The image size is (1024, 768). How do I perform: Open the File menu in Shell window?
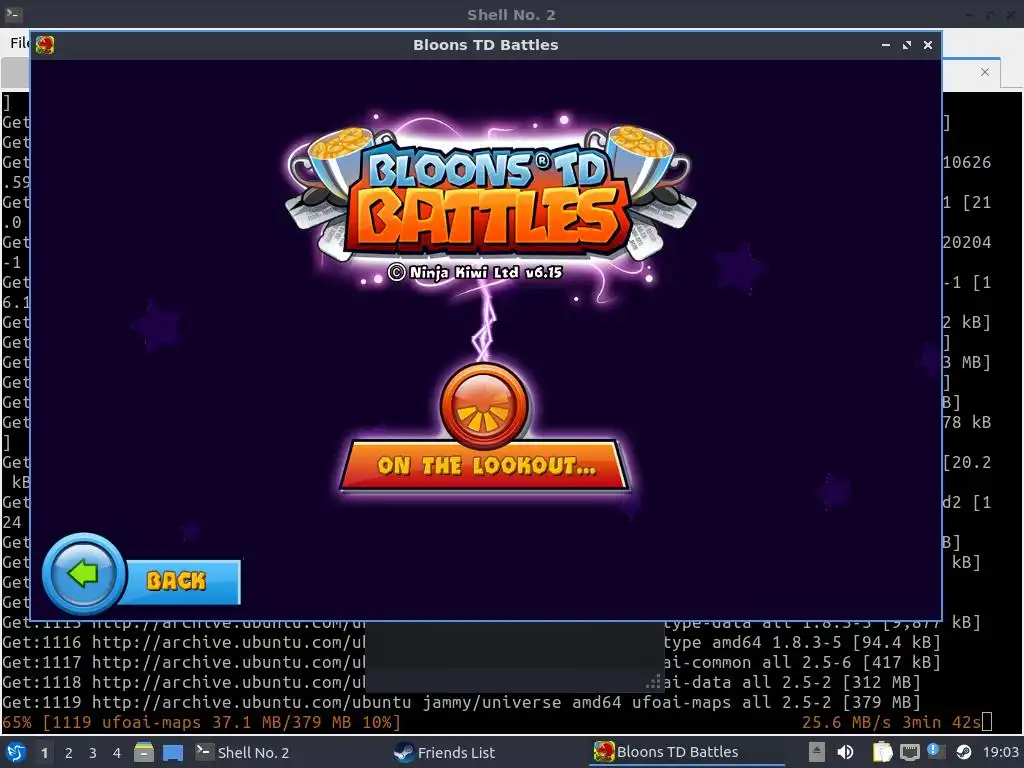coord(19,42)
